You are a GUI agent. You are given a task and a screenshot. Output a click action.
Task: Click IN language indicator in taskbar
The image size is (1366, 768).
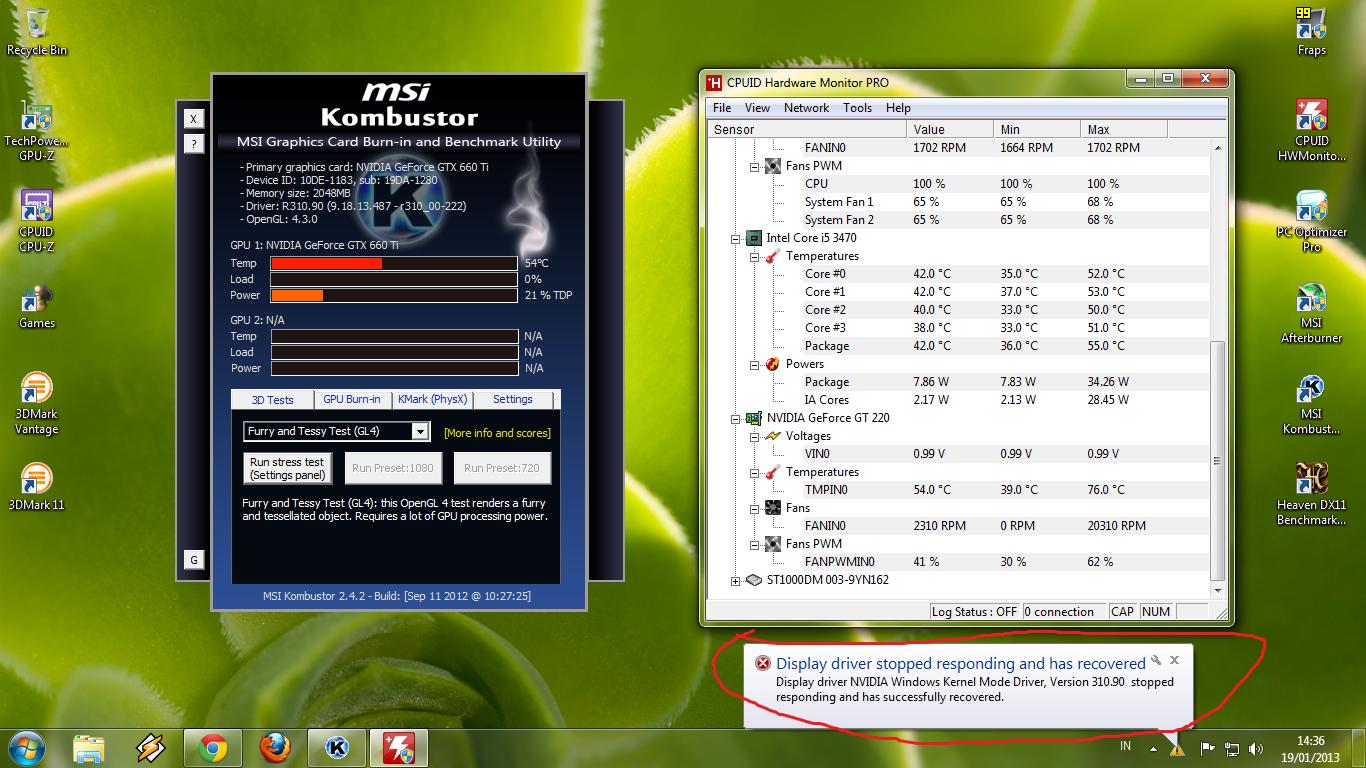click(x=1125, y=746)
